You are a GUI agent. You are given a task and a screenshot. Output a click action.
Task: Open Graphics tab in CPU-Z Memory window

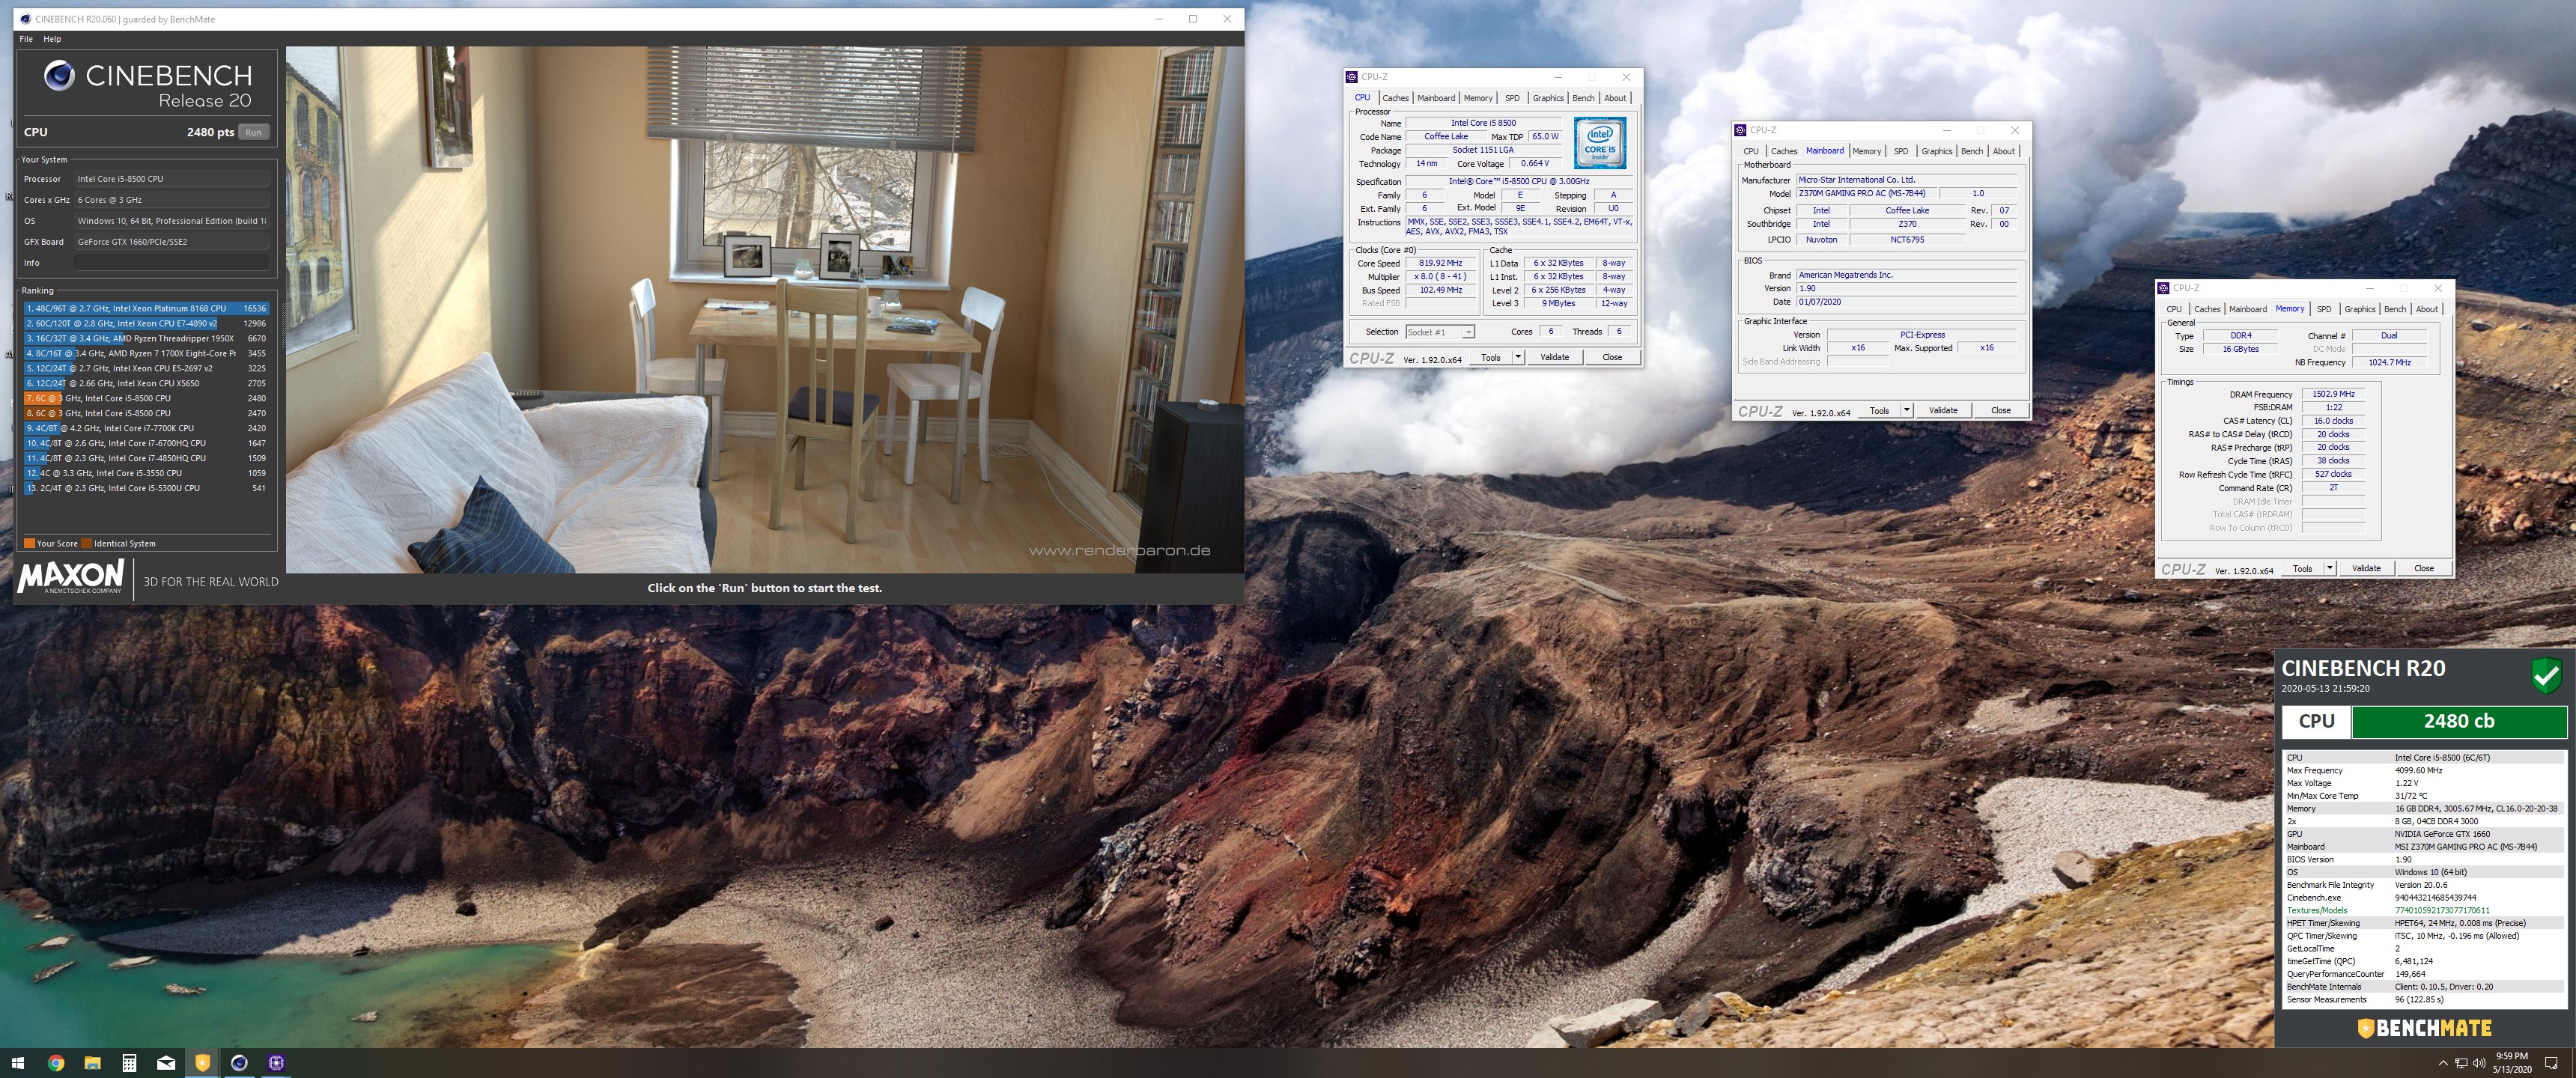click(x=2360, y=309)
